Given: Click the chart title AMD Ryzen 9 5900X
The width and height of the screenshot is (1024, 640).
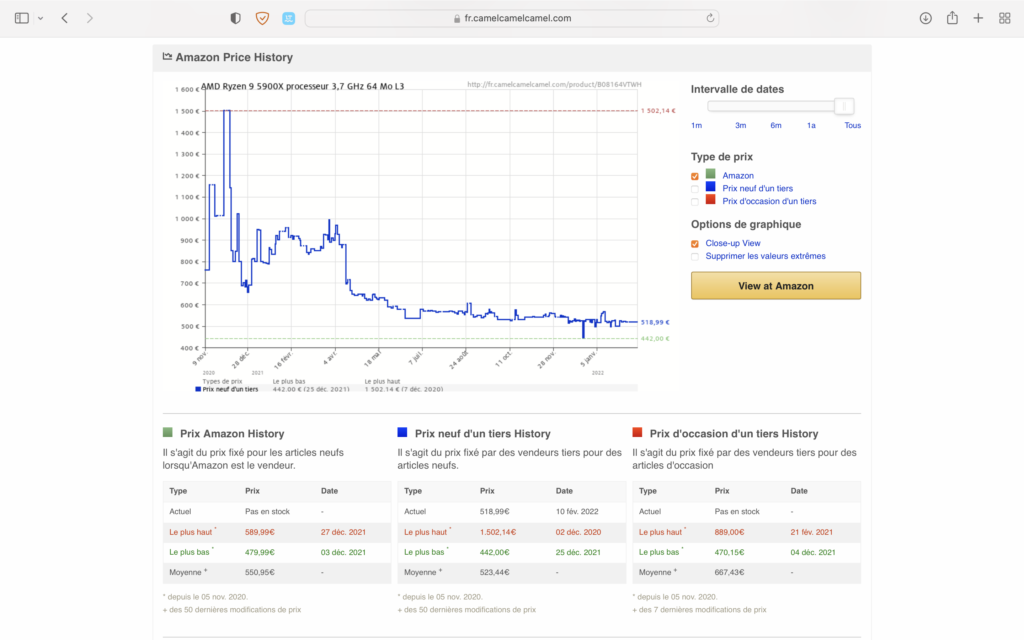Looking at the screenshot, I should pos(302,86).
